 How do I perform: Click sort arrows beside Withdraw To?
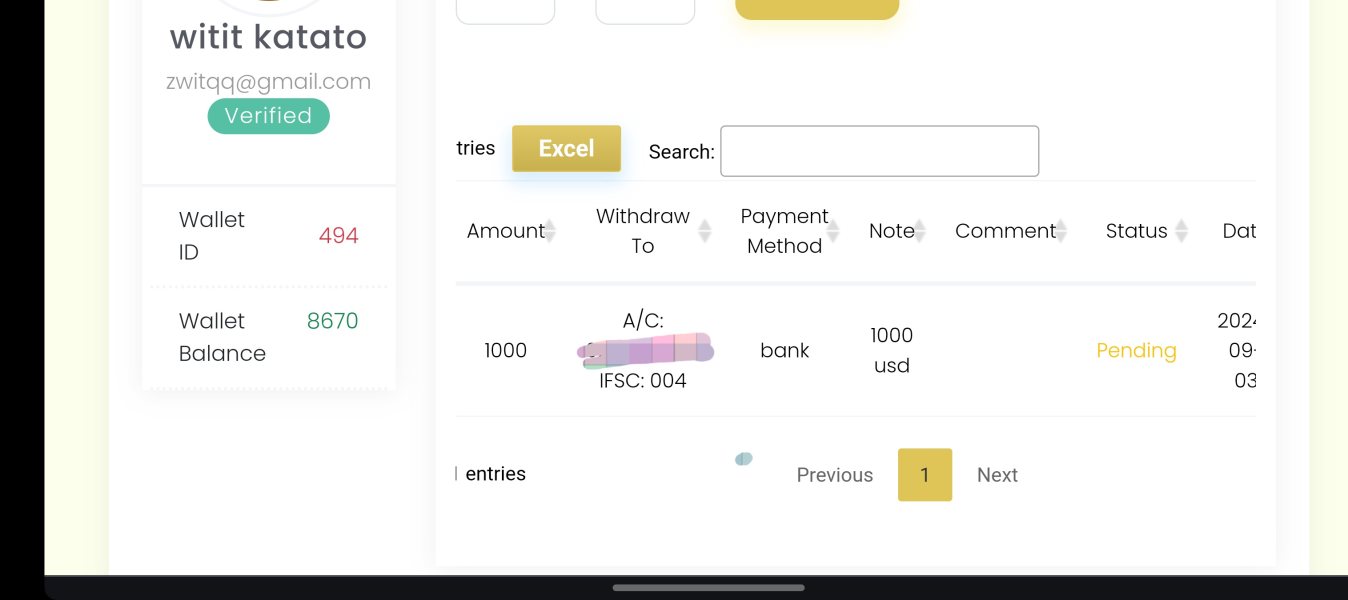[x=705, y=231]
